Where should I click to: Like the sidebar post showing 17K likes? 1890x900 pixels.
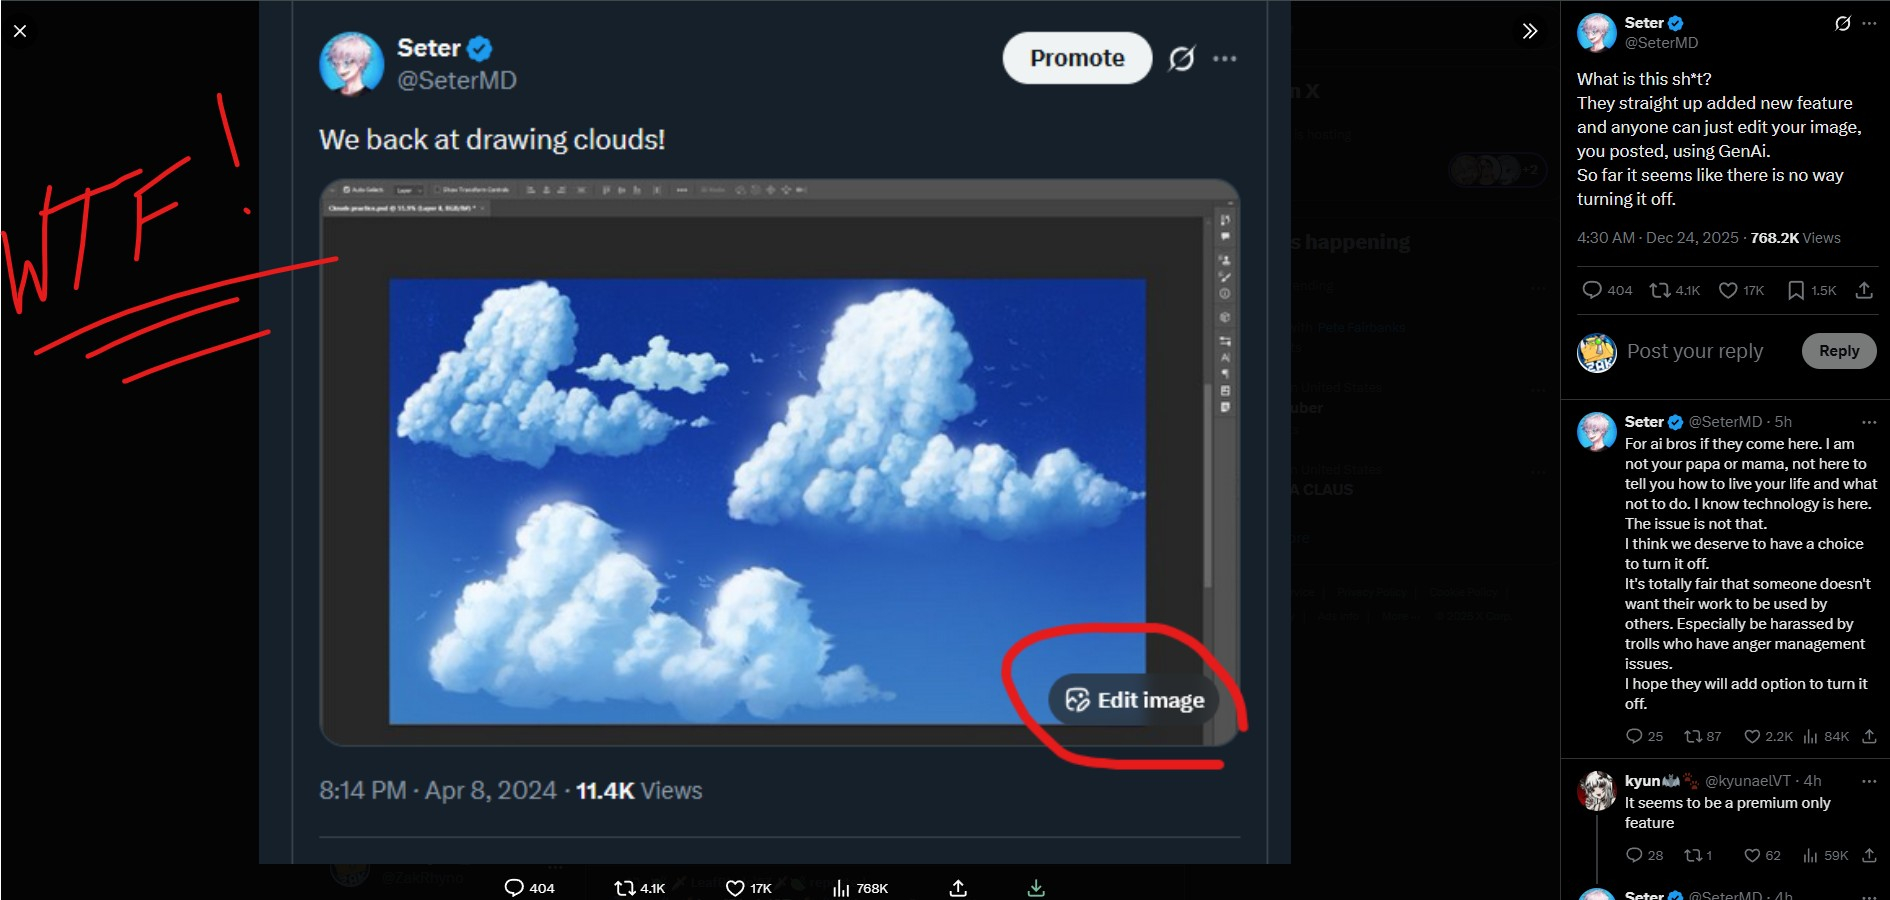[x=1728, y=290]
